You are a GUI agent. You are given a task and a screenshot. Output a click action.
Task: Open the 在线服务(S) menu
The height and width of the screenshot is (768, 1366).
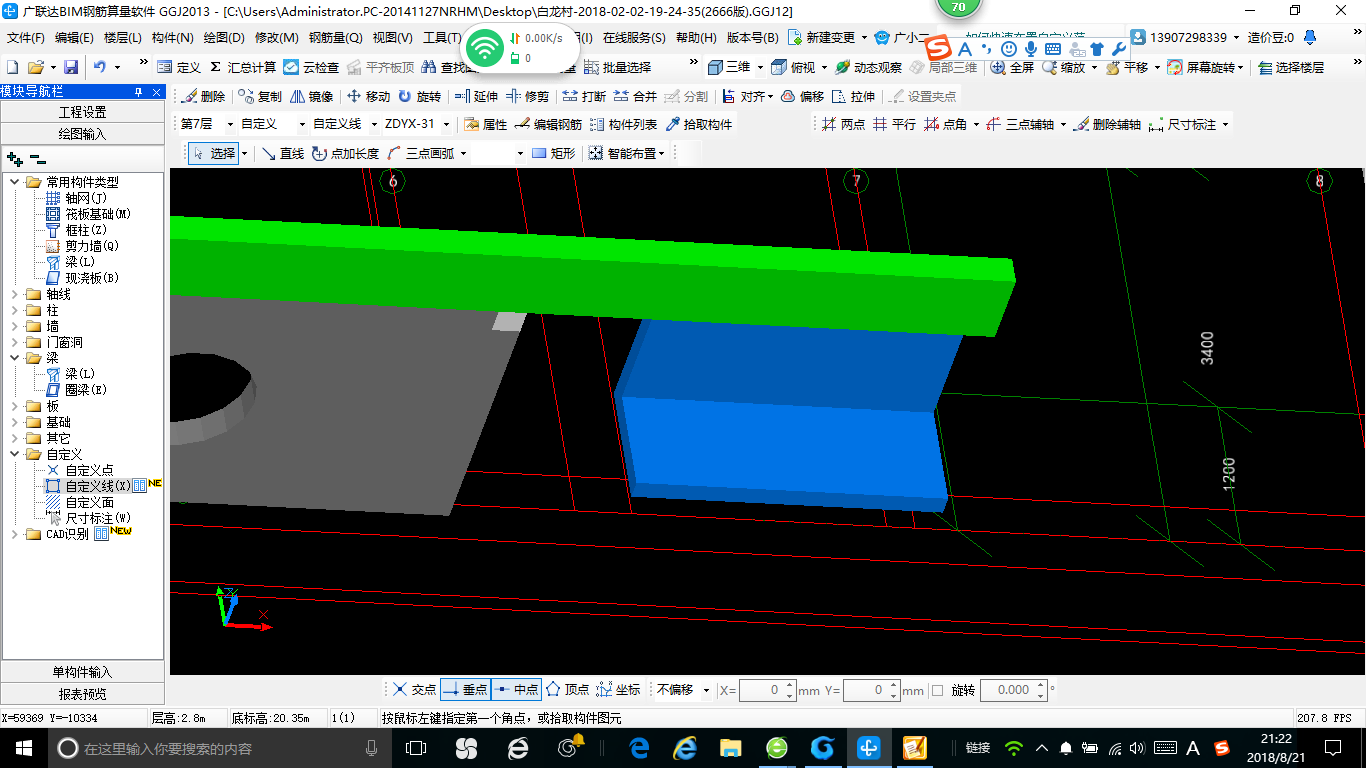pos(633,38)
